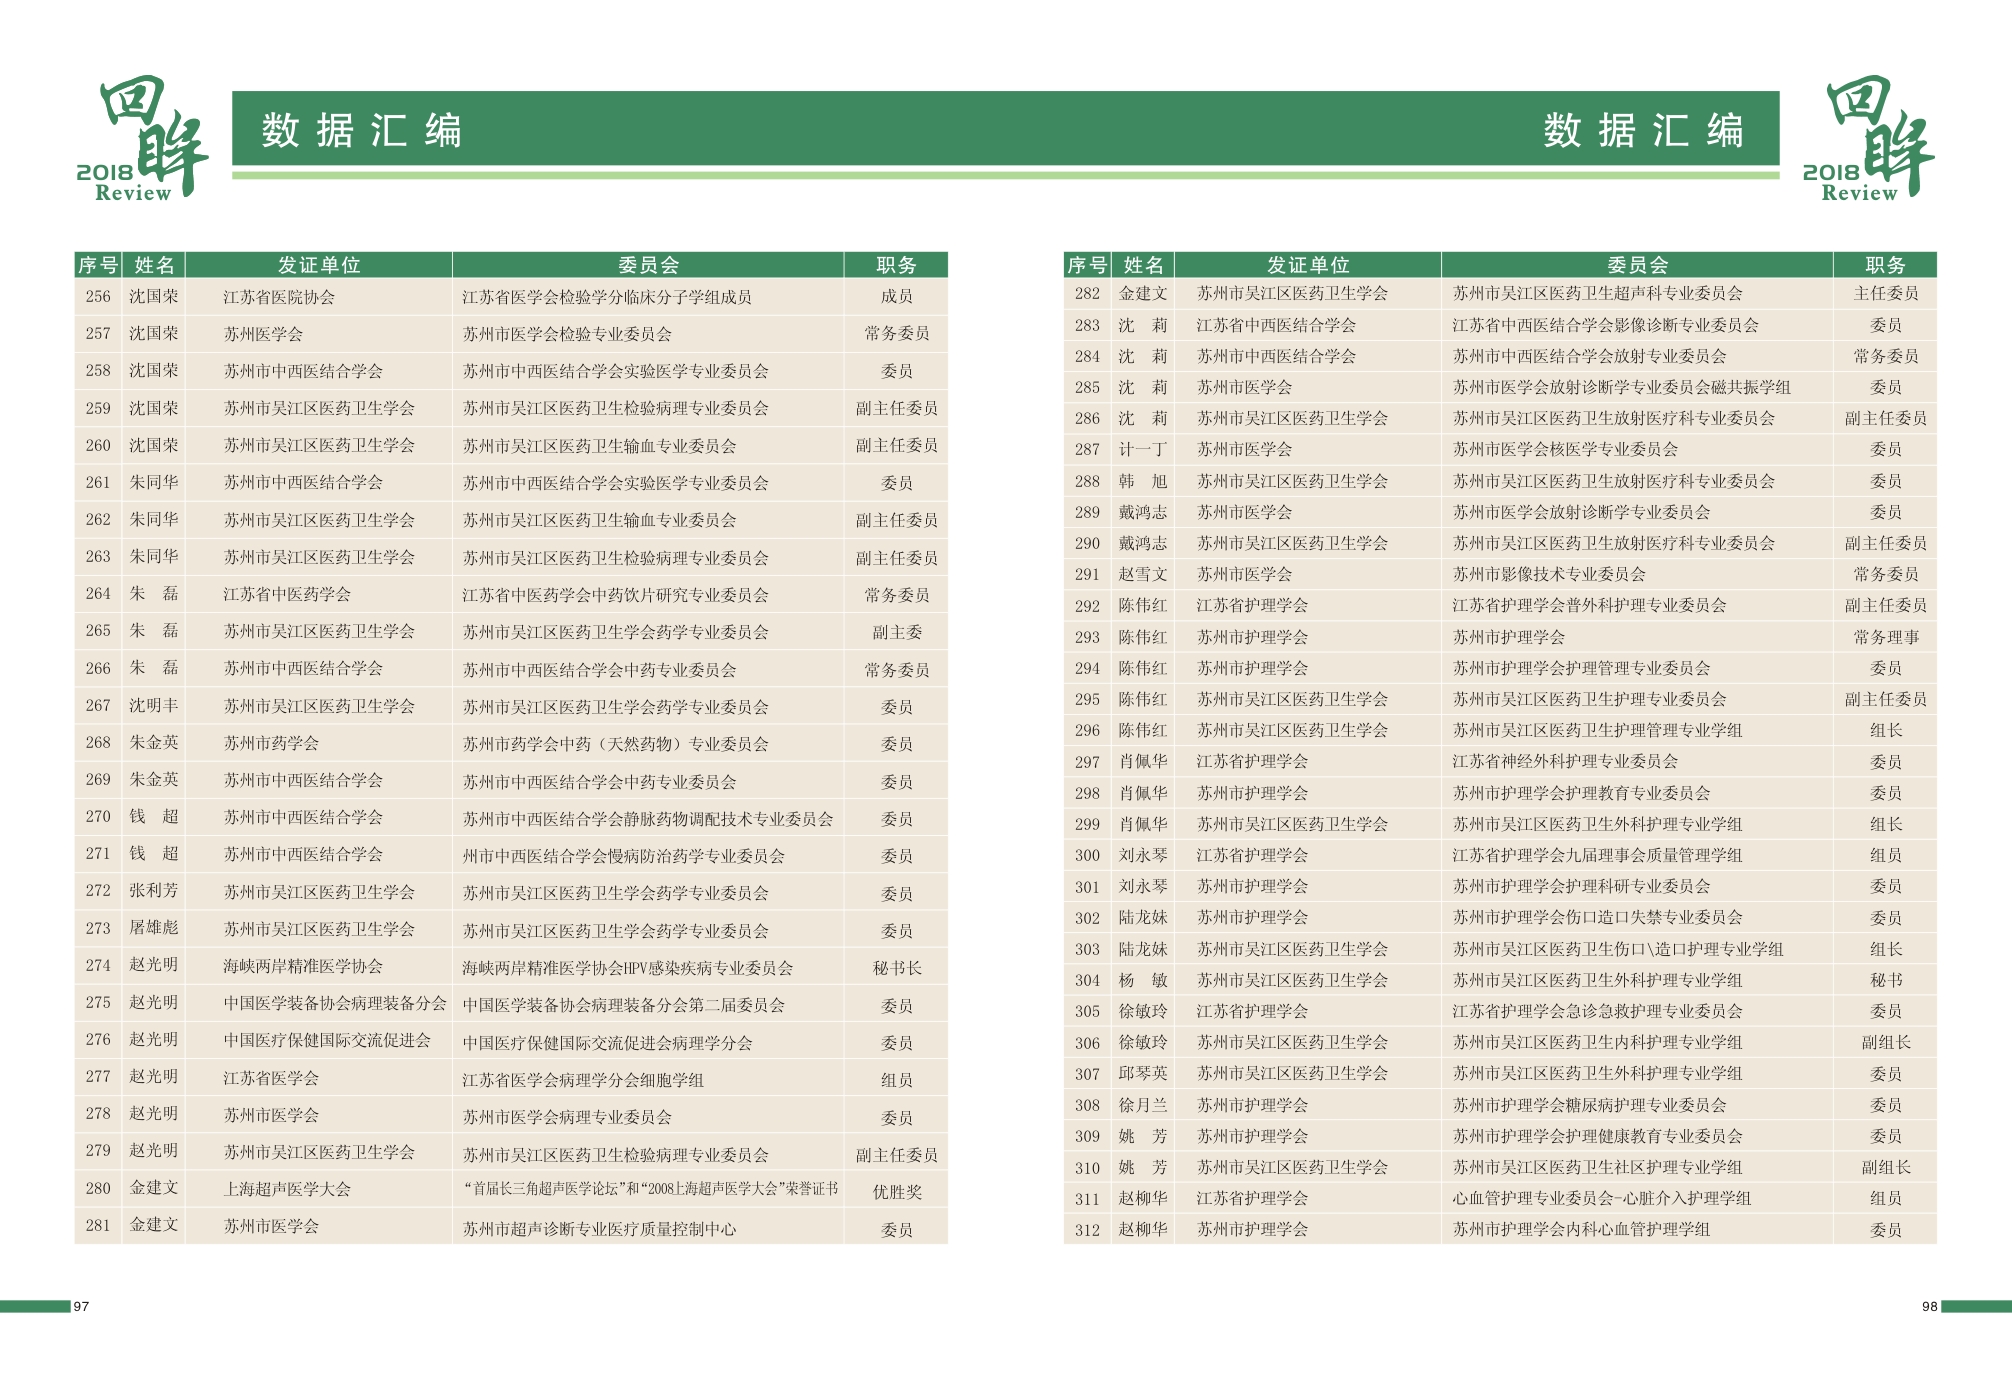Click the left table 发证单位 column header
The width and height of the screenshot is (2012, 1374).
[318, 265]
